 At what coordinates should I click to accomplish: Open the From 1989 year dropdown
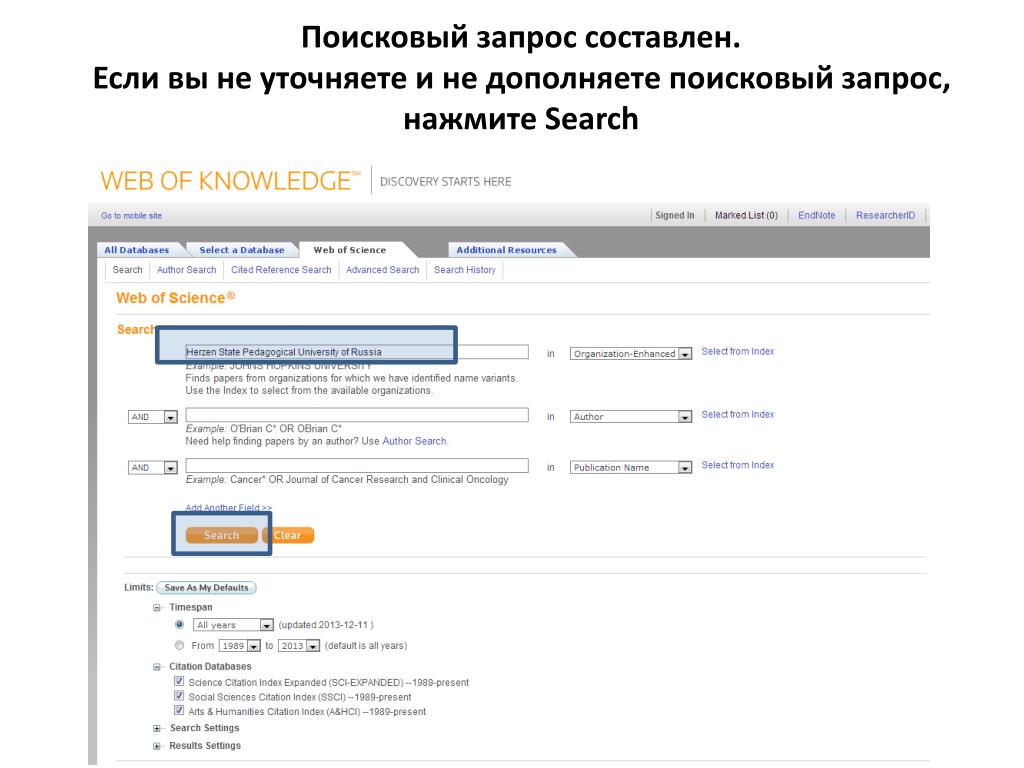[239, 646]
